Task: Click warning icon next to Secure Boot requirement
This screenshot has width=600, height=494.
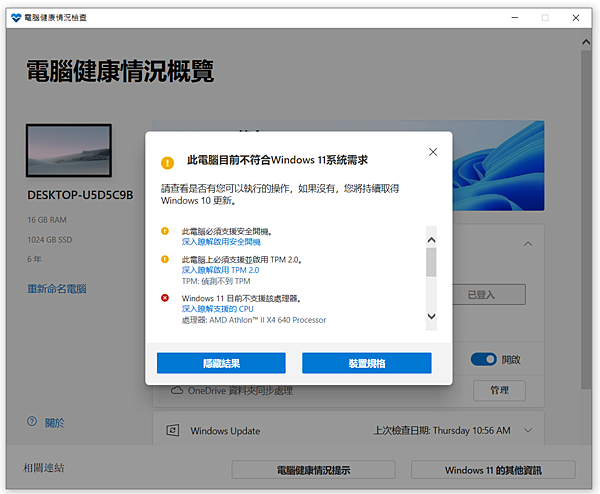Action: pyautogui.click(x=165, y=231)
